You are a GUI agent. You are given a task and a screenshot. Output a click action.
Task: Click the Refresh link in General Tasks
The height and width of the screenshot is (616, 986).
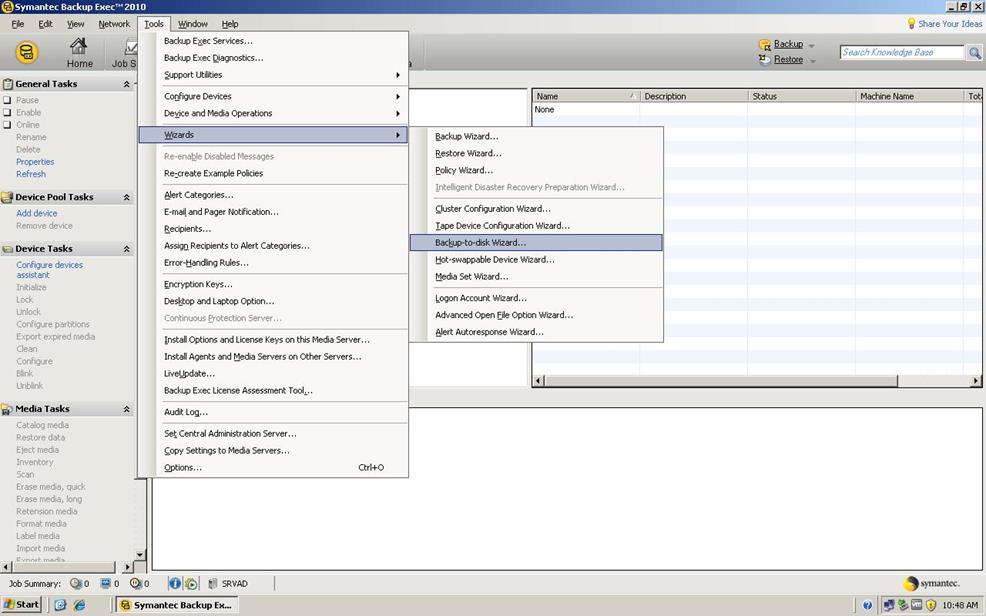click(x=31, y=174)
